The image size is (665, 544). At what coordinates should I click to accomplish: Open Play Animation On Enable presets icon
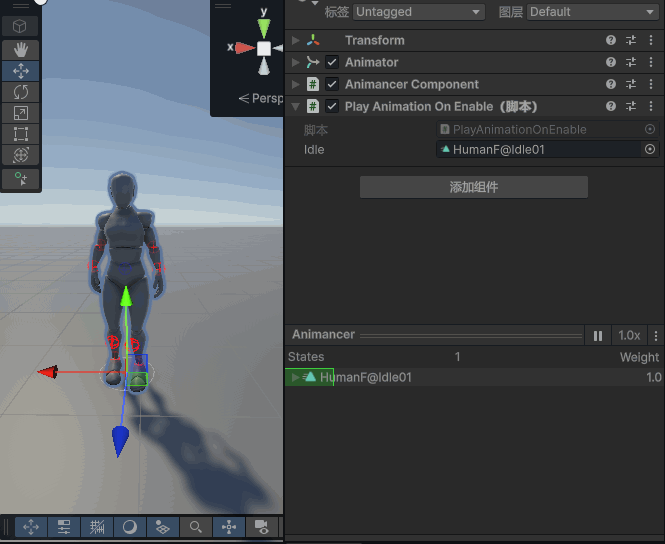tap(631, 106)
